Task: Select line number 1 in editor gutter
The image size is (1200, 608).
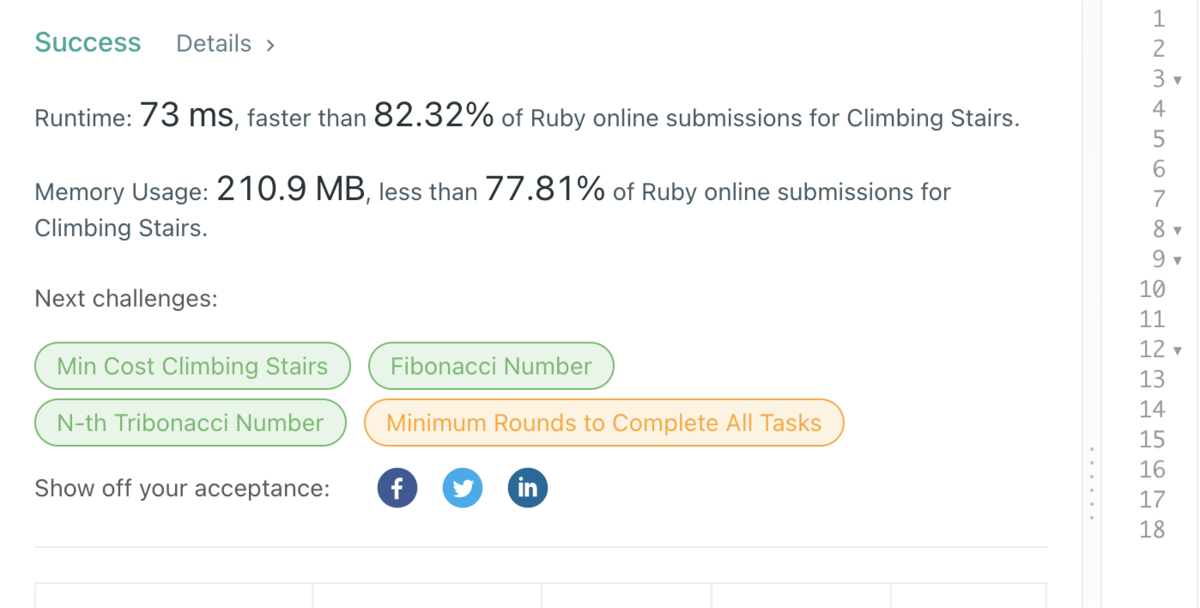Action: pyautogui.click(x=1158, y=18)
